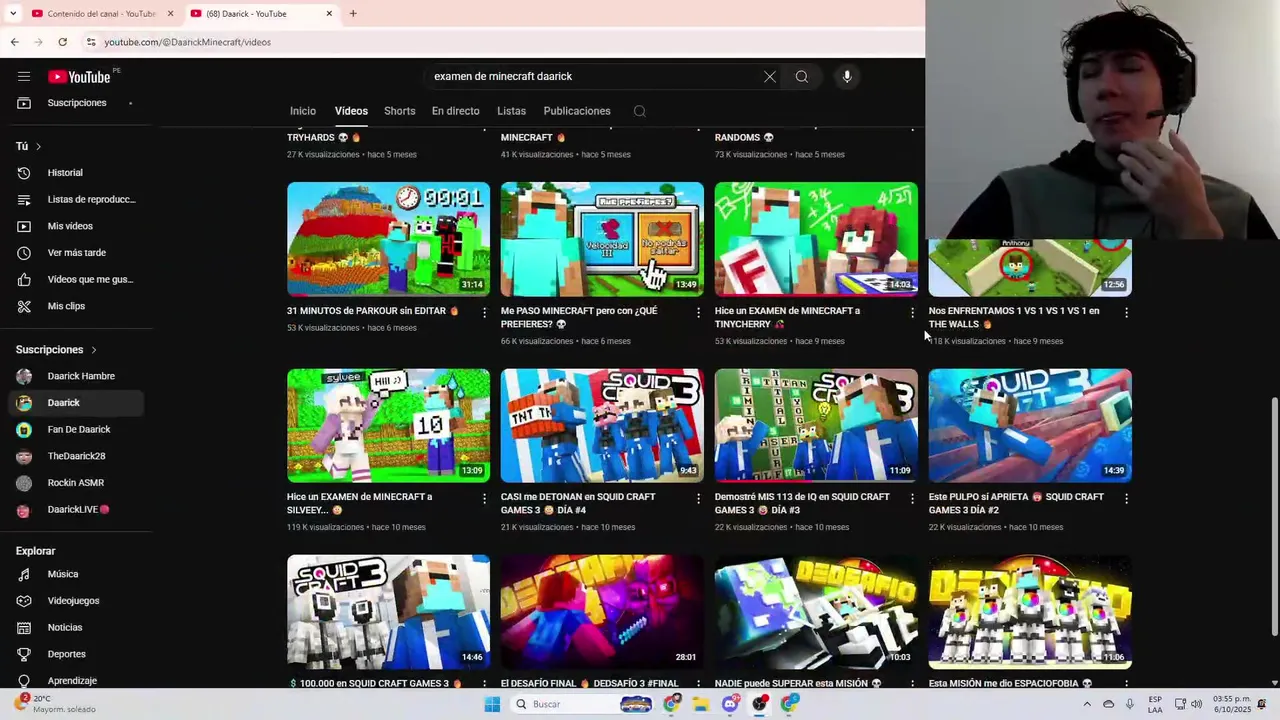Open the channel search magnifier icon
The image size is (1280, 720).
pyautogui.click(x=640, y=111)
